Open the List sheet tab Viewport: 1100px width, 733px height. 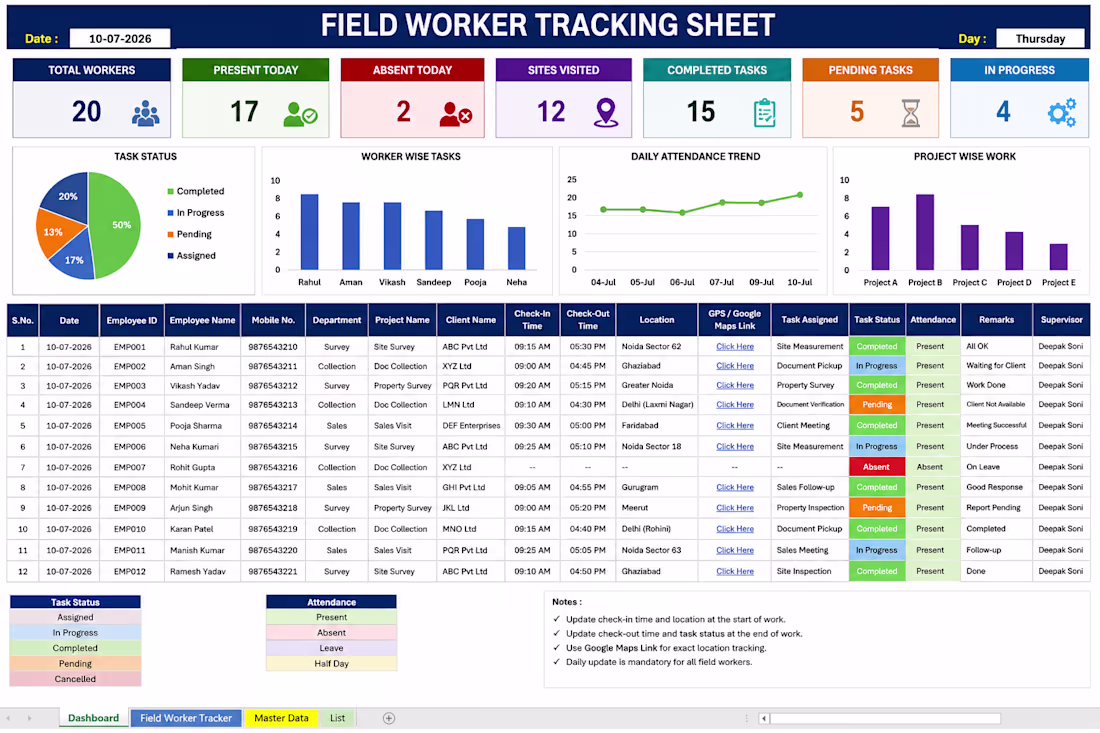(337, 718)
